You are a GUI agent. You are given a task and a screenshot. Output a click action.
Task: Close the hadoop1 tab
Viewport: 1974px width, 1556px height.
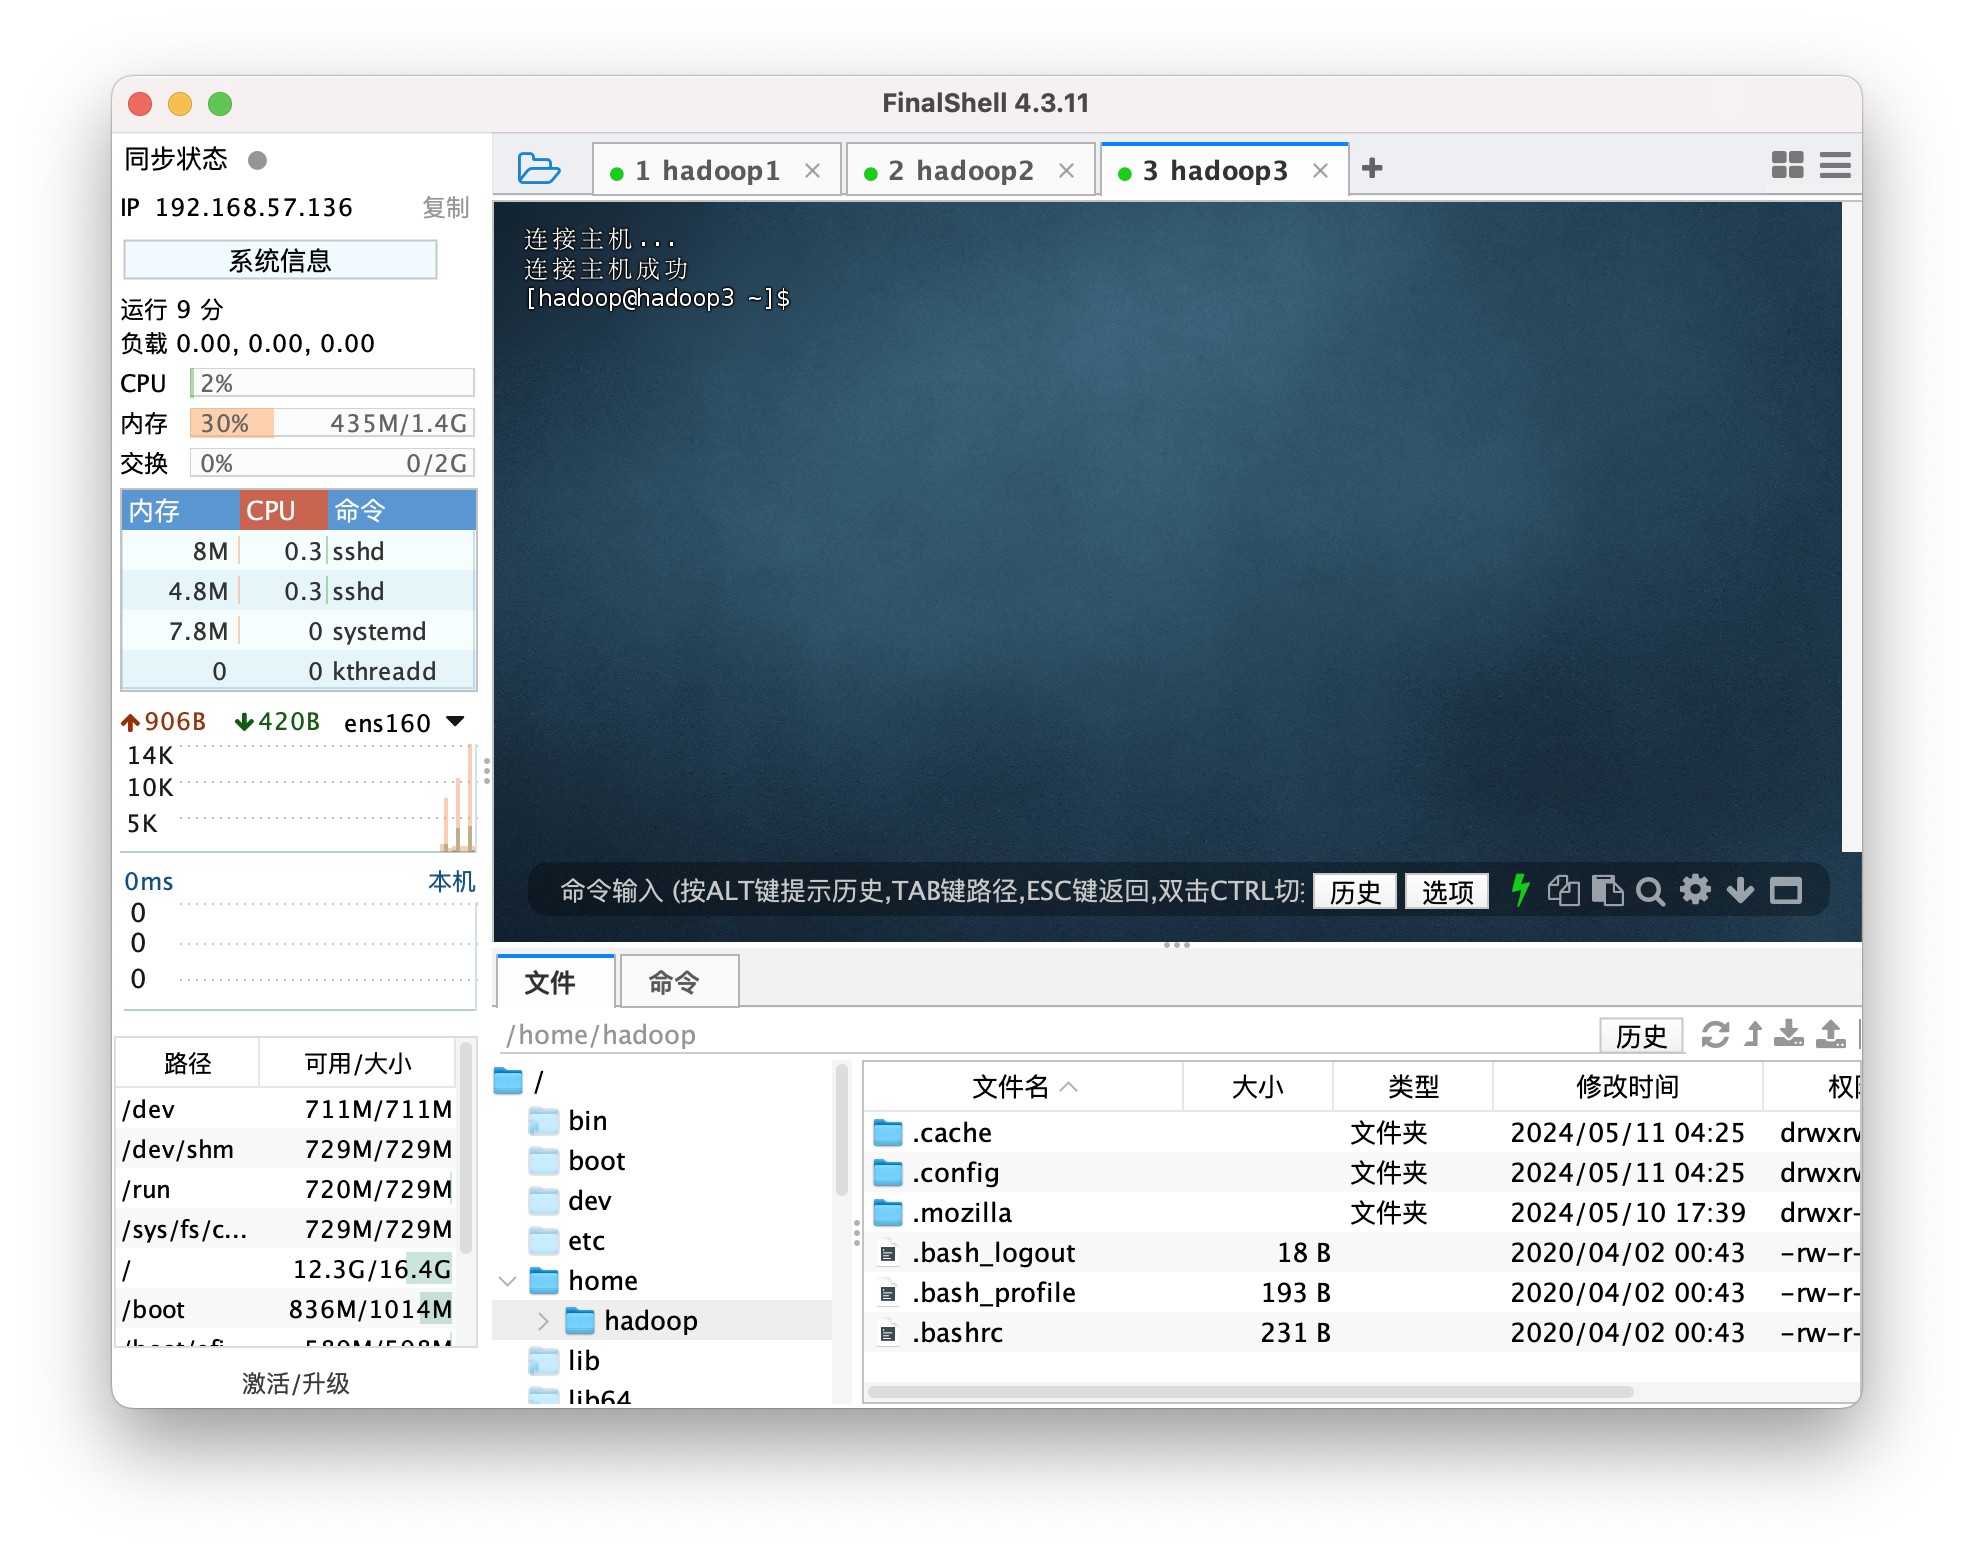813,171
